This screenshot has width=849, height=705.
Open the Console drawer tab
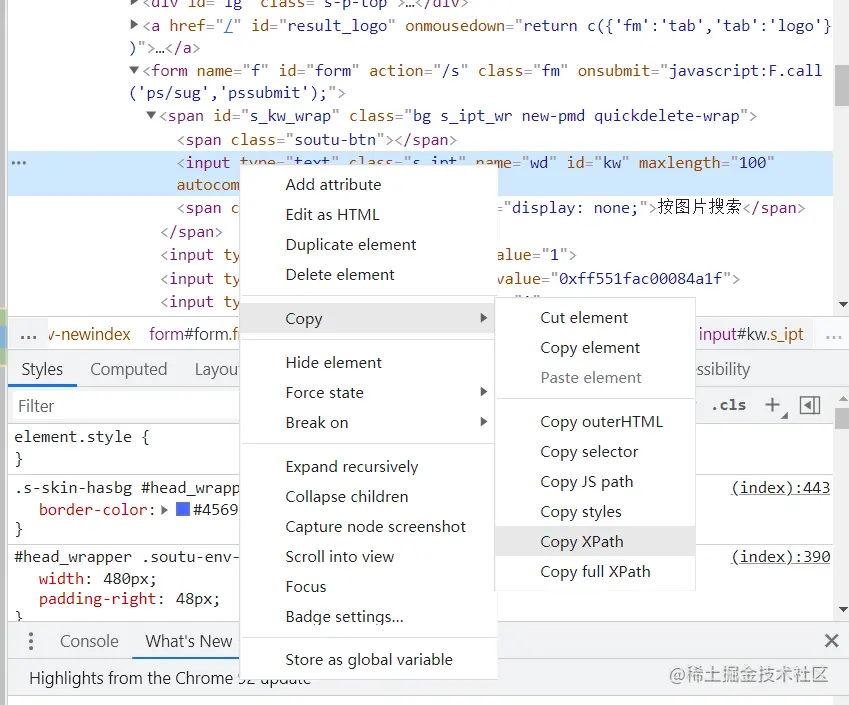coord(89,641)
